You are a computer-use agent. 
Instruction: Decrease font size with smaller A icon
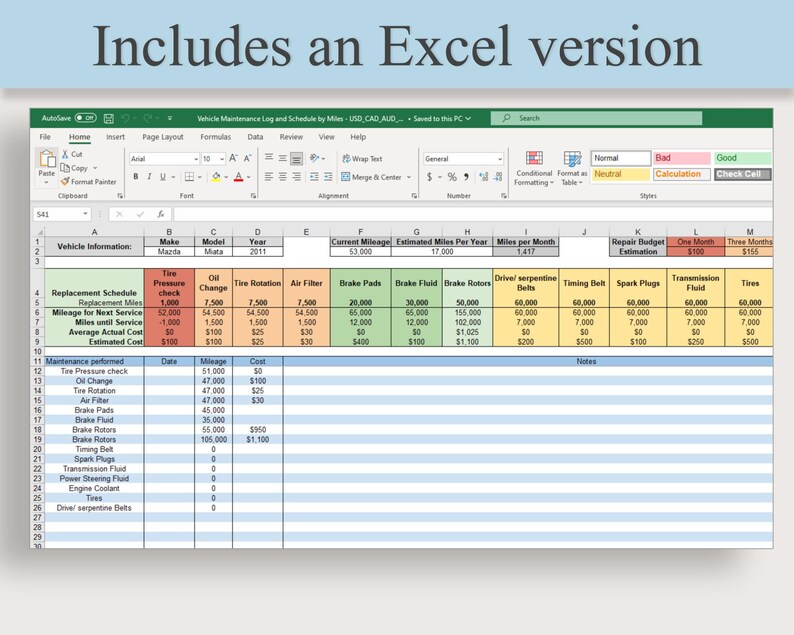[247, 158]
